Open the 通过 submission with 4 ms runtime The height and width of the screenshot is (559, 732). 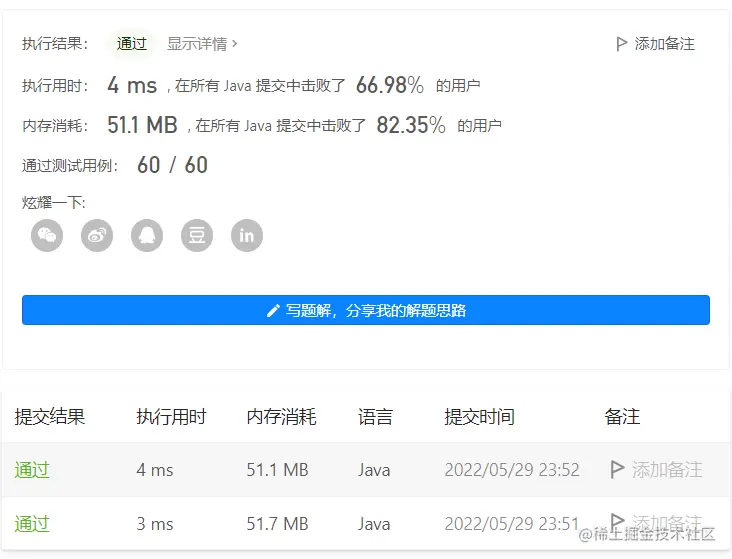click(x=32, y=470)
